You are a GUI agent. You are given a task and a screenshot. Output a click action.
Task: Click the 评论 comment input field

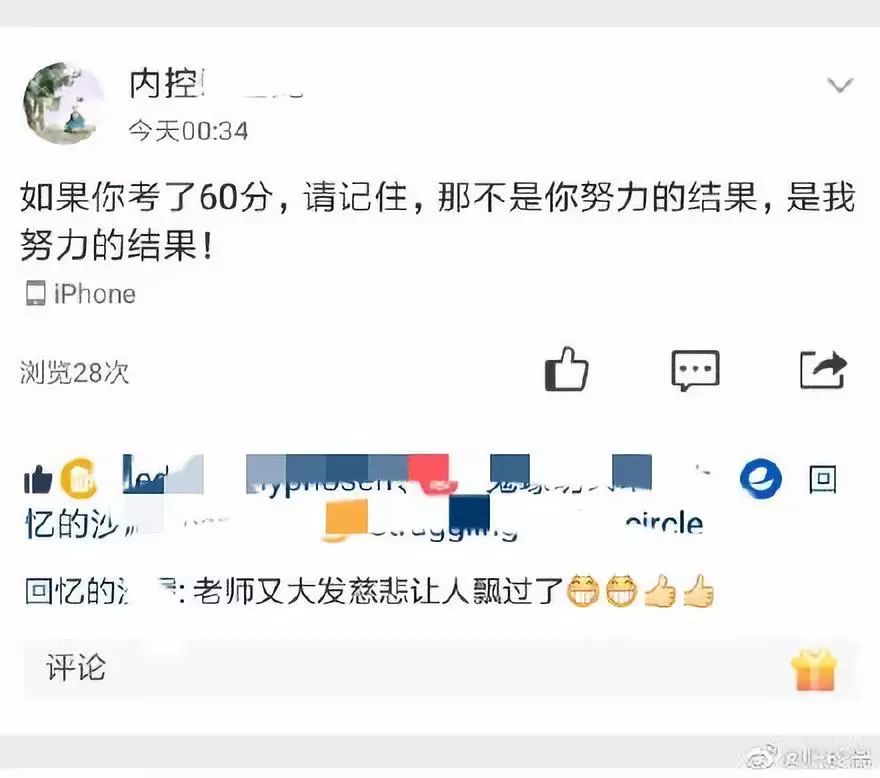tap(441, 669)
